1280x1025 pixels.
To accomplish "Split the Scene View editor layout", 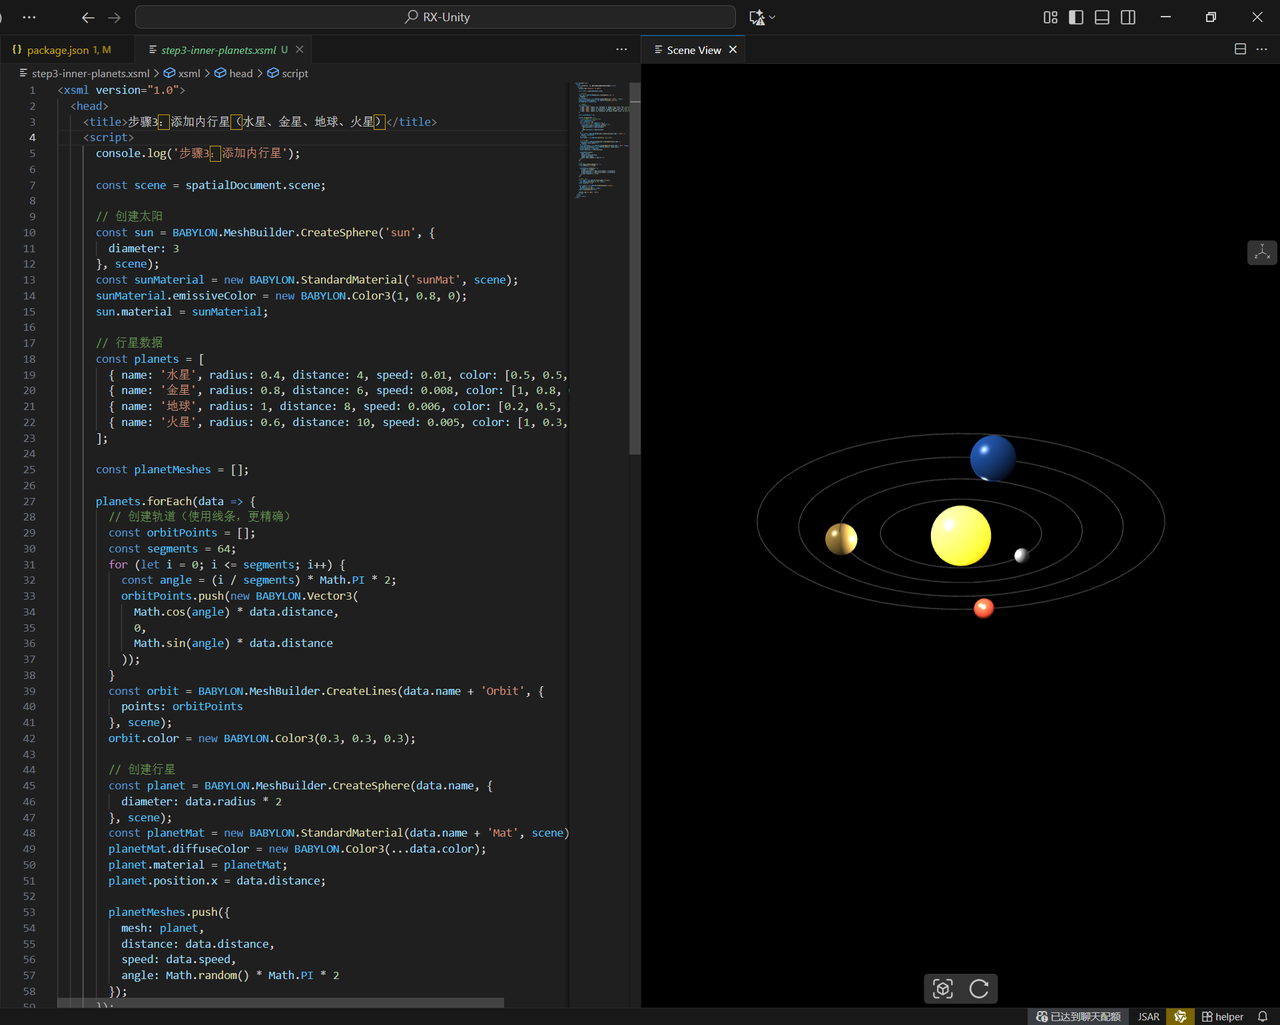I will (x=1240, y=49).
